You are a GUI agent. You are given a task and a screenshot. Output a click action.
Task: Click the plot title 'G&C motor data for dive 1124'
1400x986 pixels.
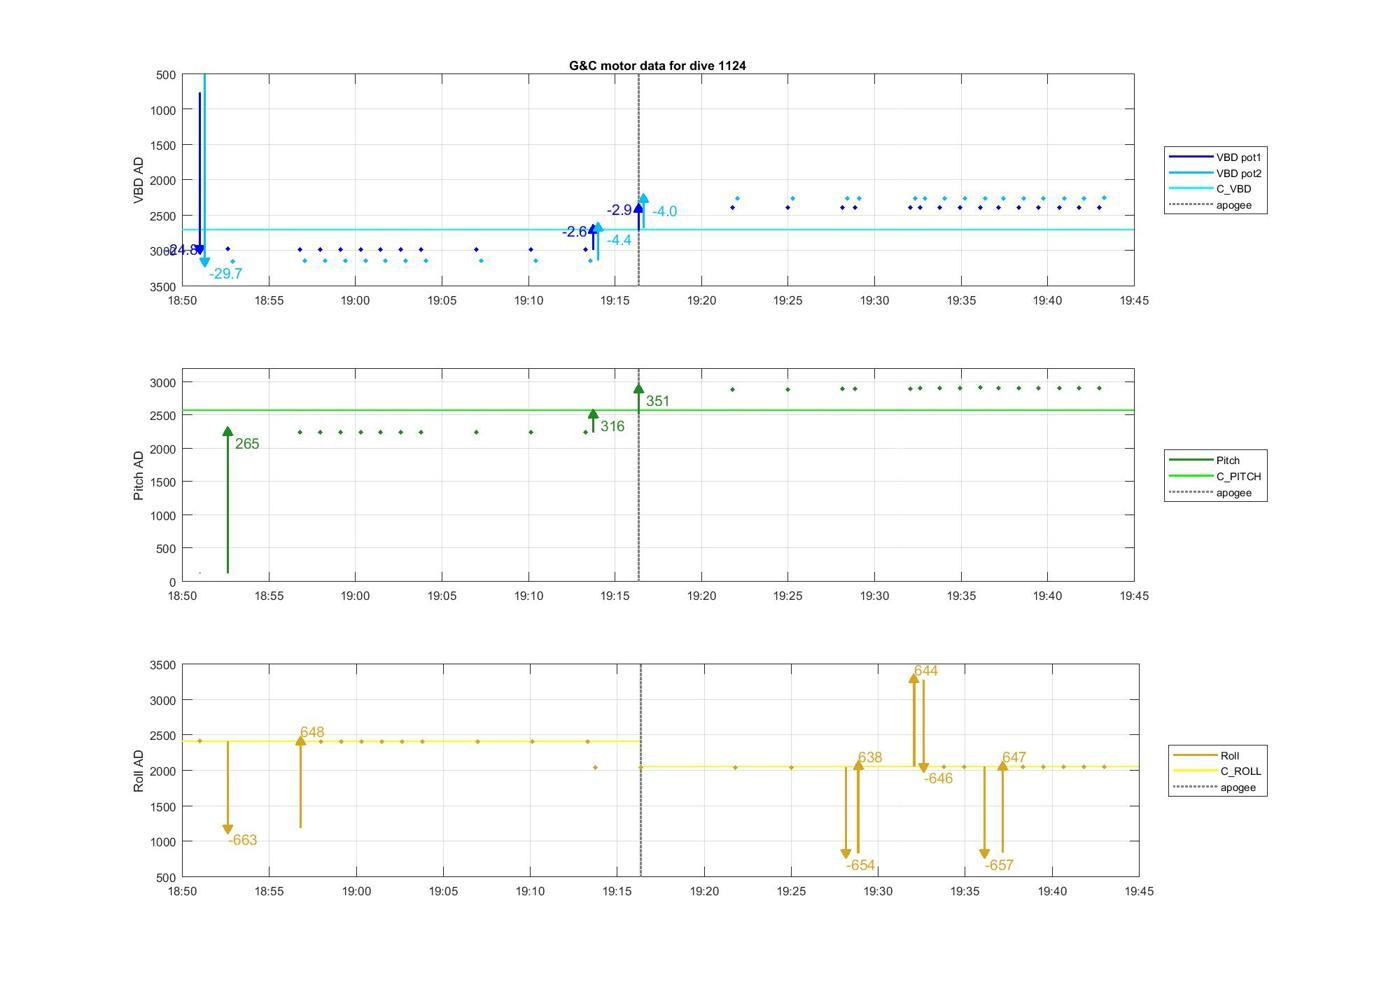point(657,65)
